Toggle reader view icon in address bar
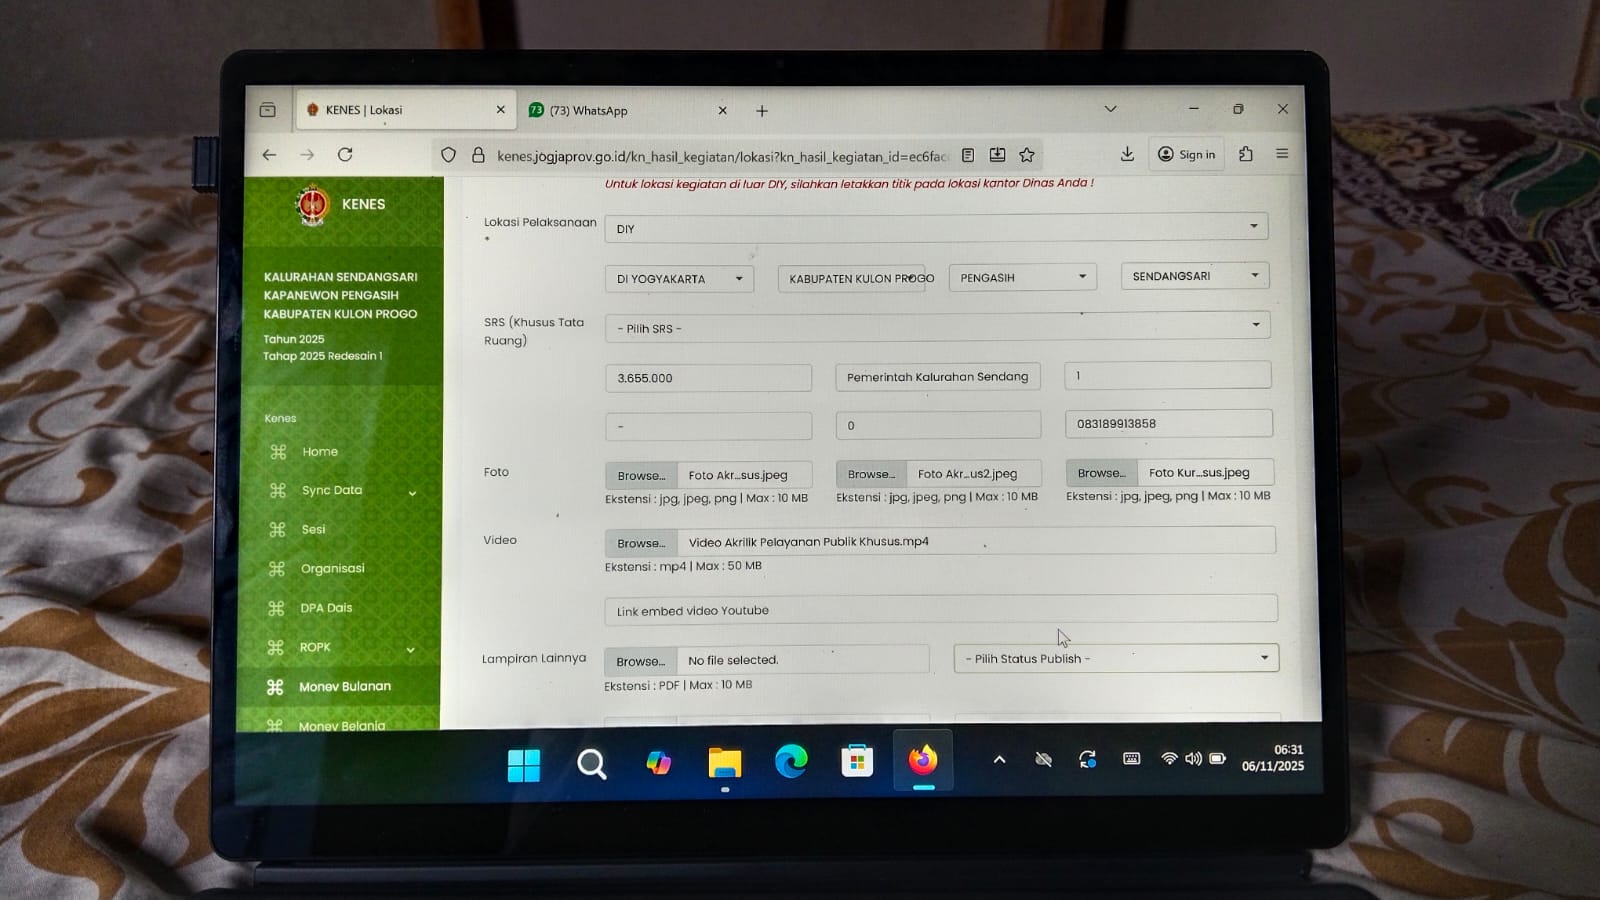The image size is (1600, 900). (x=968, y=155)
